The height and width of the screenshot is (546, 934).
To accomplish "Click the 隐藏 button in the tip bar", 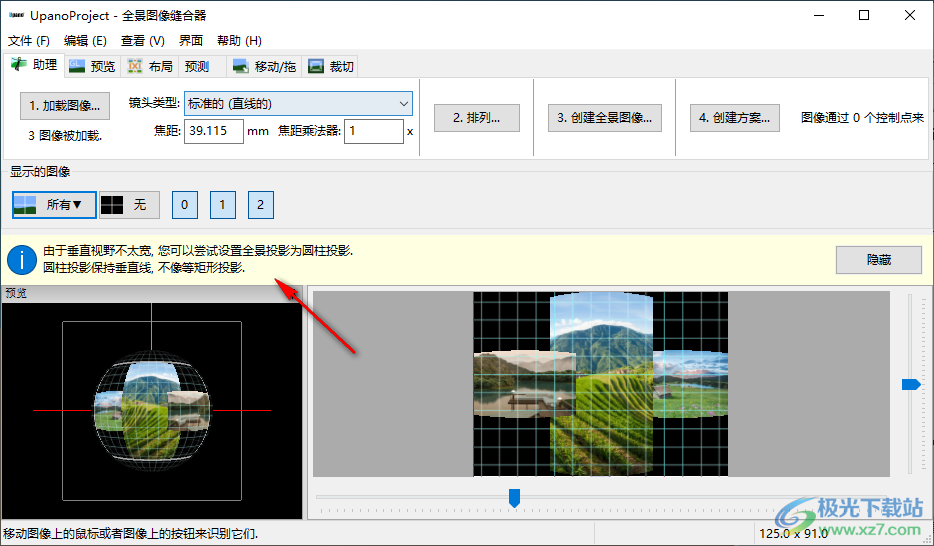I will pyautogui.click(x=879, y=260).
